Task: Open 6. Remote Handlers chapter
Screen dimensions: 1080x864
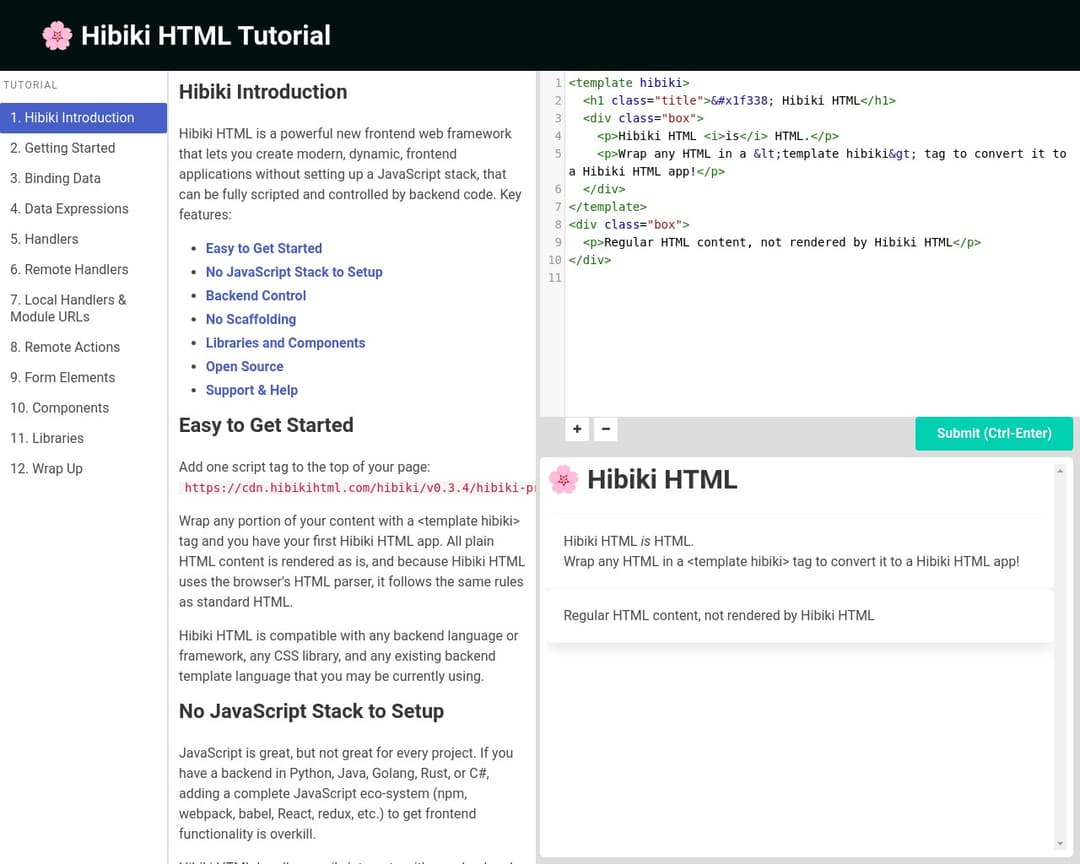Action: pos(83,269)
